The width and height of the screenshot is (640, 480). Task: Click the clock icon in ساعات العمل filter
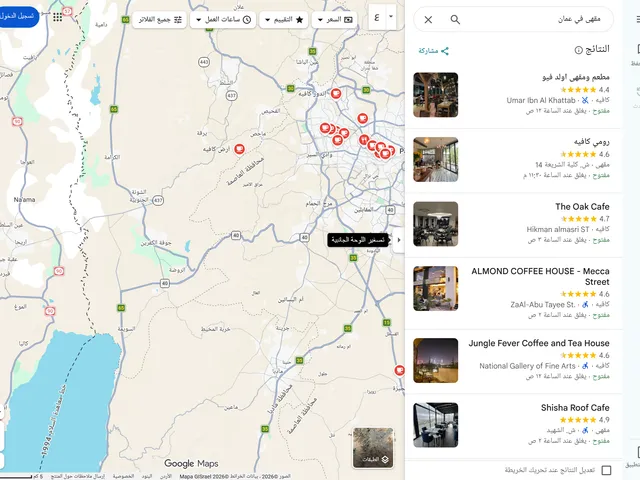[247, 20]
